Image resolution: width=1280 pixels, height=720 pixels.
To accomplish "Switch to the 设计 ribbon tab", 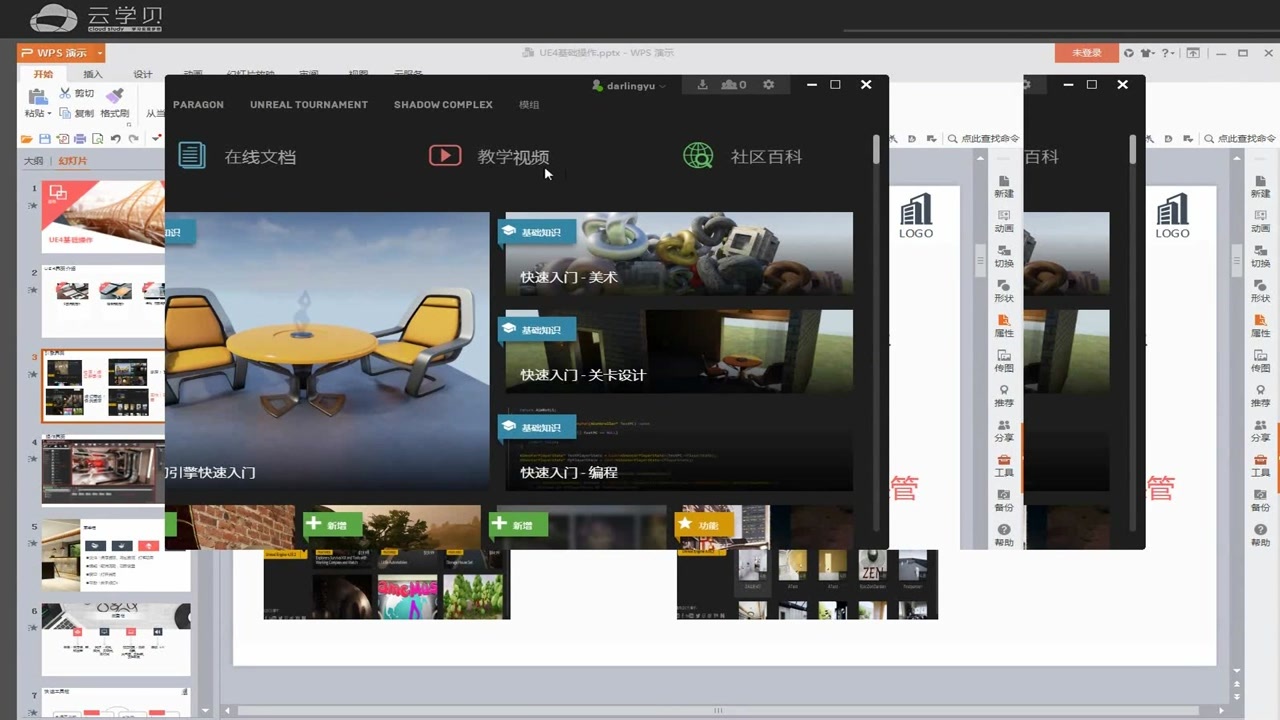I will (x=143, y=74).
